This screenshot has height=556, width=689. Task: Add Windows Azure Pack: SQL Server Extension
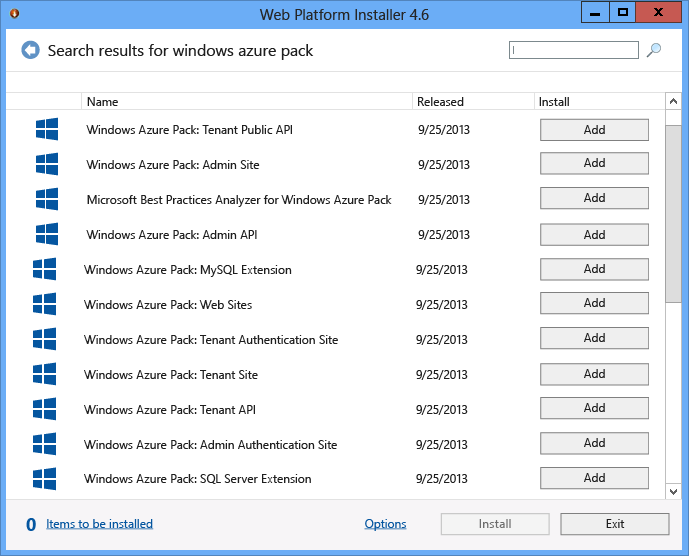(594, 478)
